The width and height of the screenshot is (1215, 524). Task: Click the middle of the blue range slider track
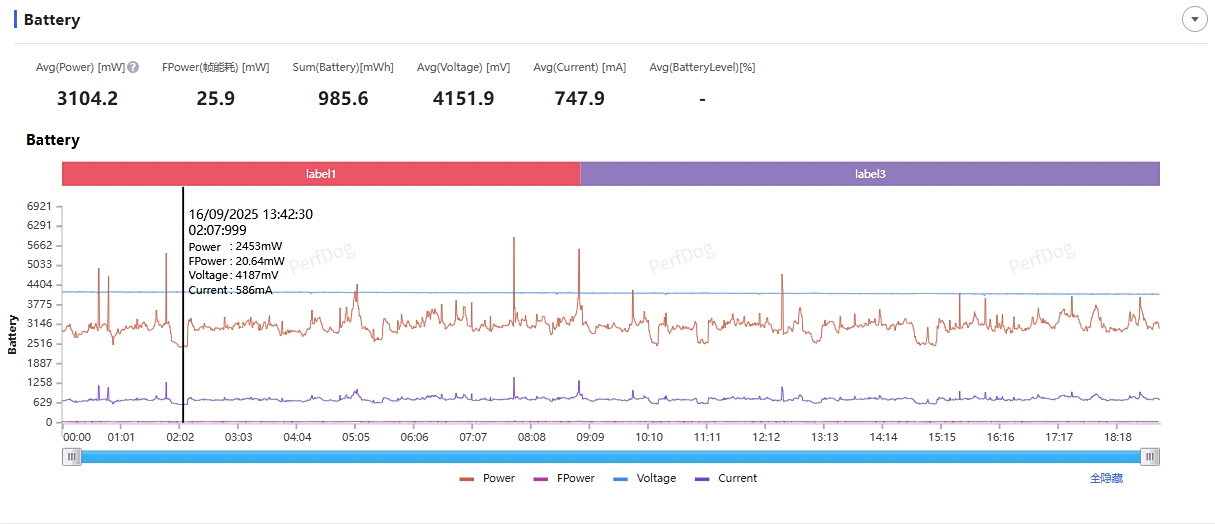pyautogui.click(x=611, y=457)
